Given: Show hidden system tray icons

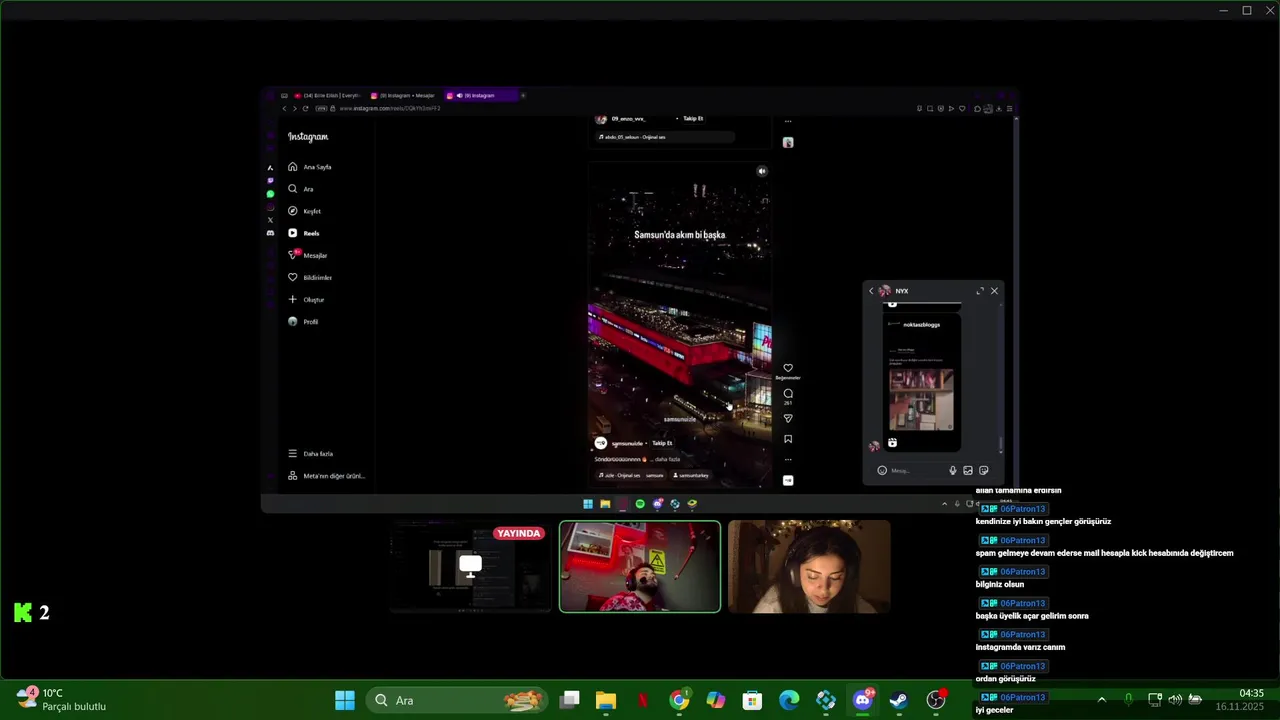Looking at the screenshot, I should [x=1101, y=700].
